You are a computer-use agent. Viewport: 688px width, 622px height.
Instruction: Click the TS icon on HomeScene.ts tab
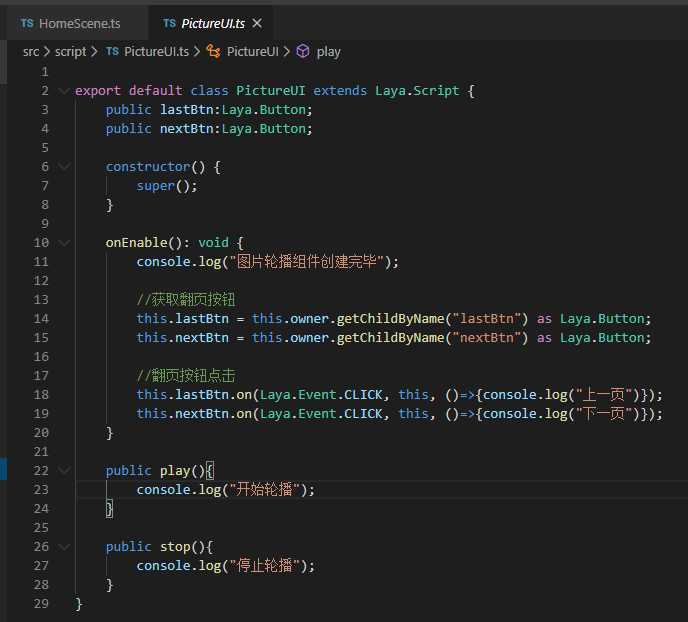27,23
